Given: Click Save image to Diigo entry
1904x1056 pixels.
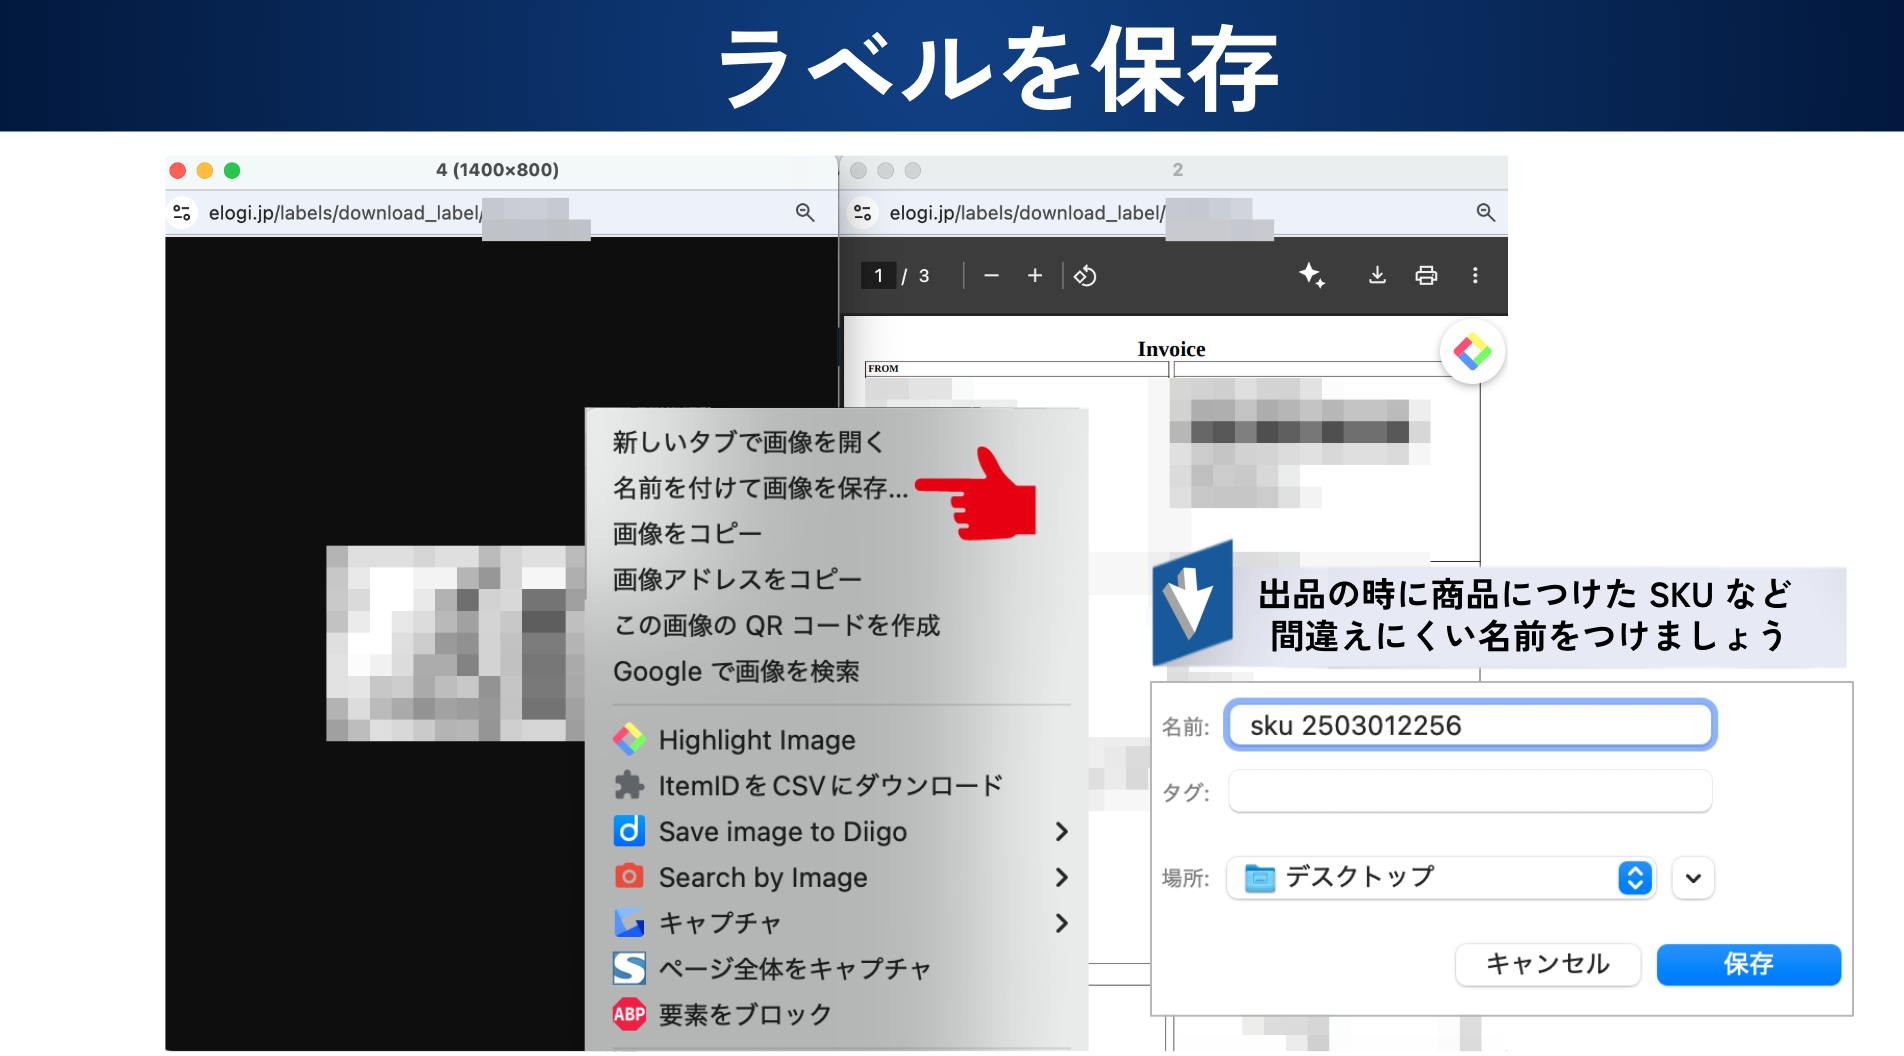Looking at the screenshot, I should pos(783,832).
